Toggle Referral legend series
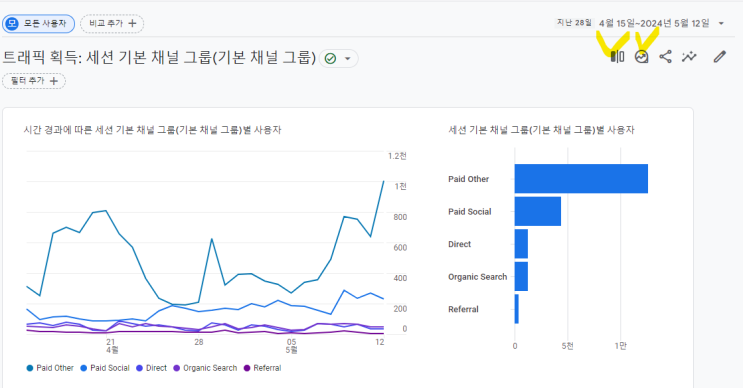Viewport: 743px width, 388px height. click(x=262, y=368)
